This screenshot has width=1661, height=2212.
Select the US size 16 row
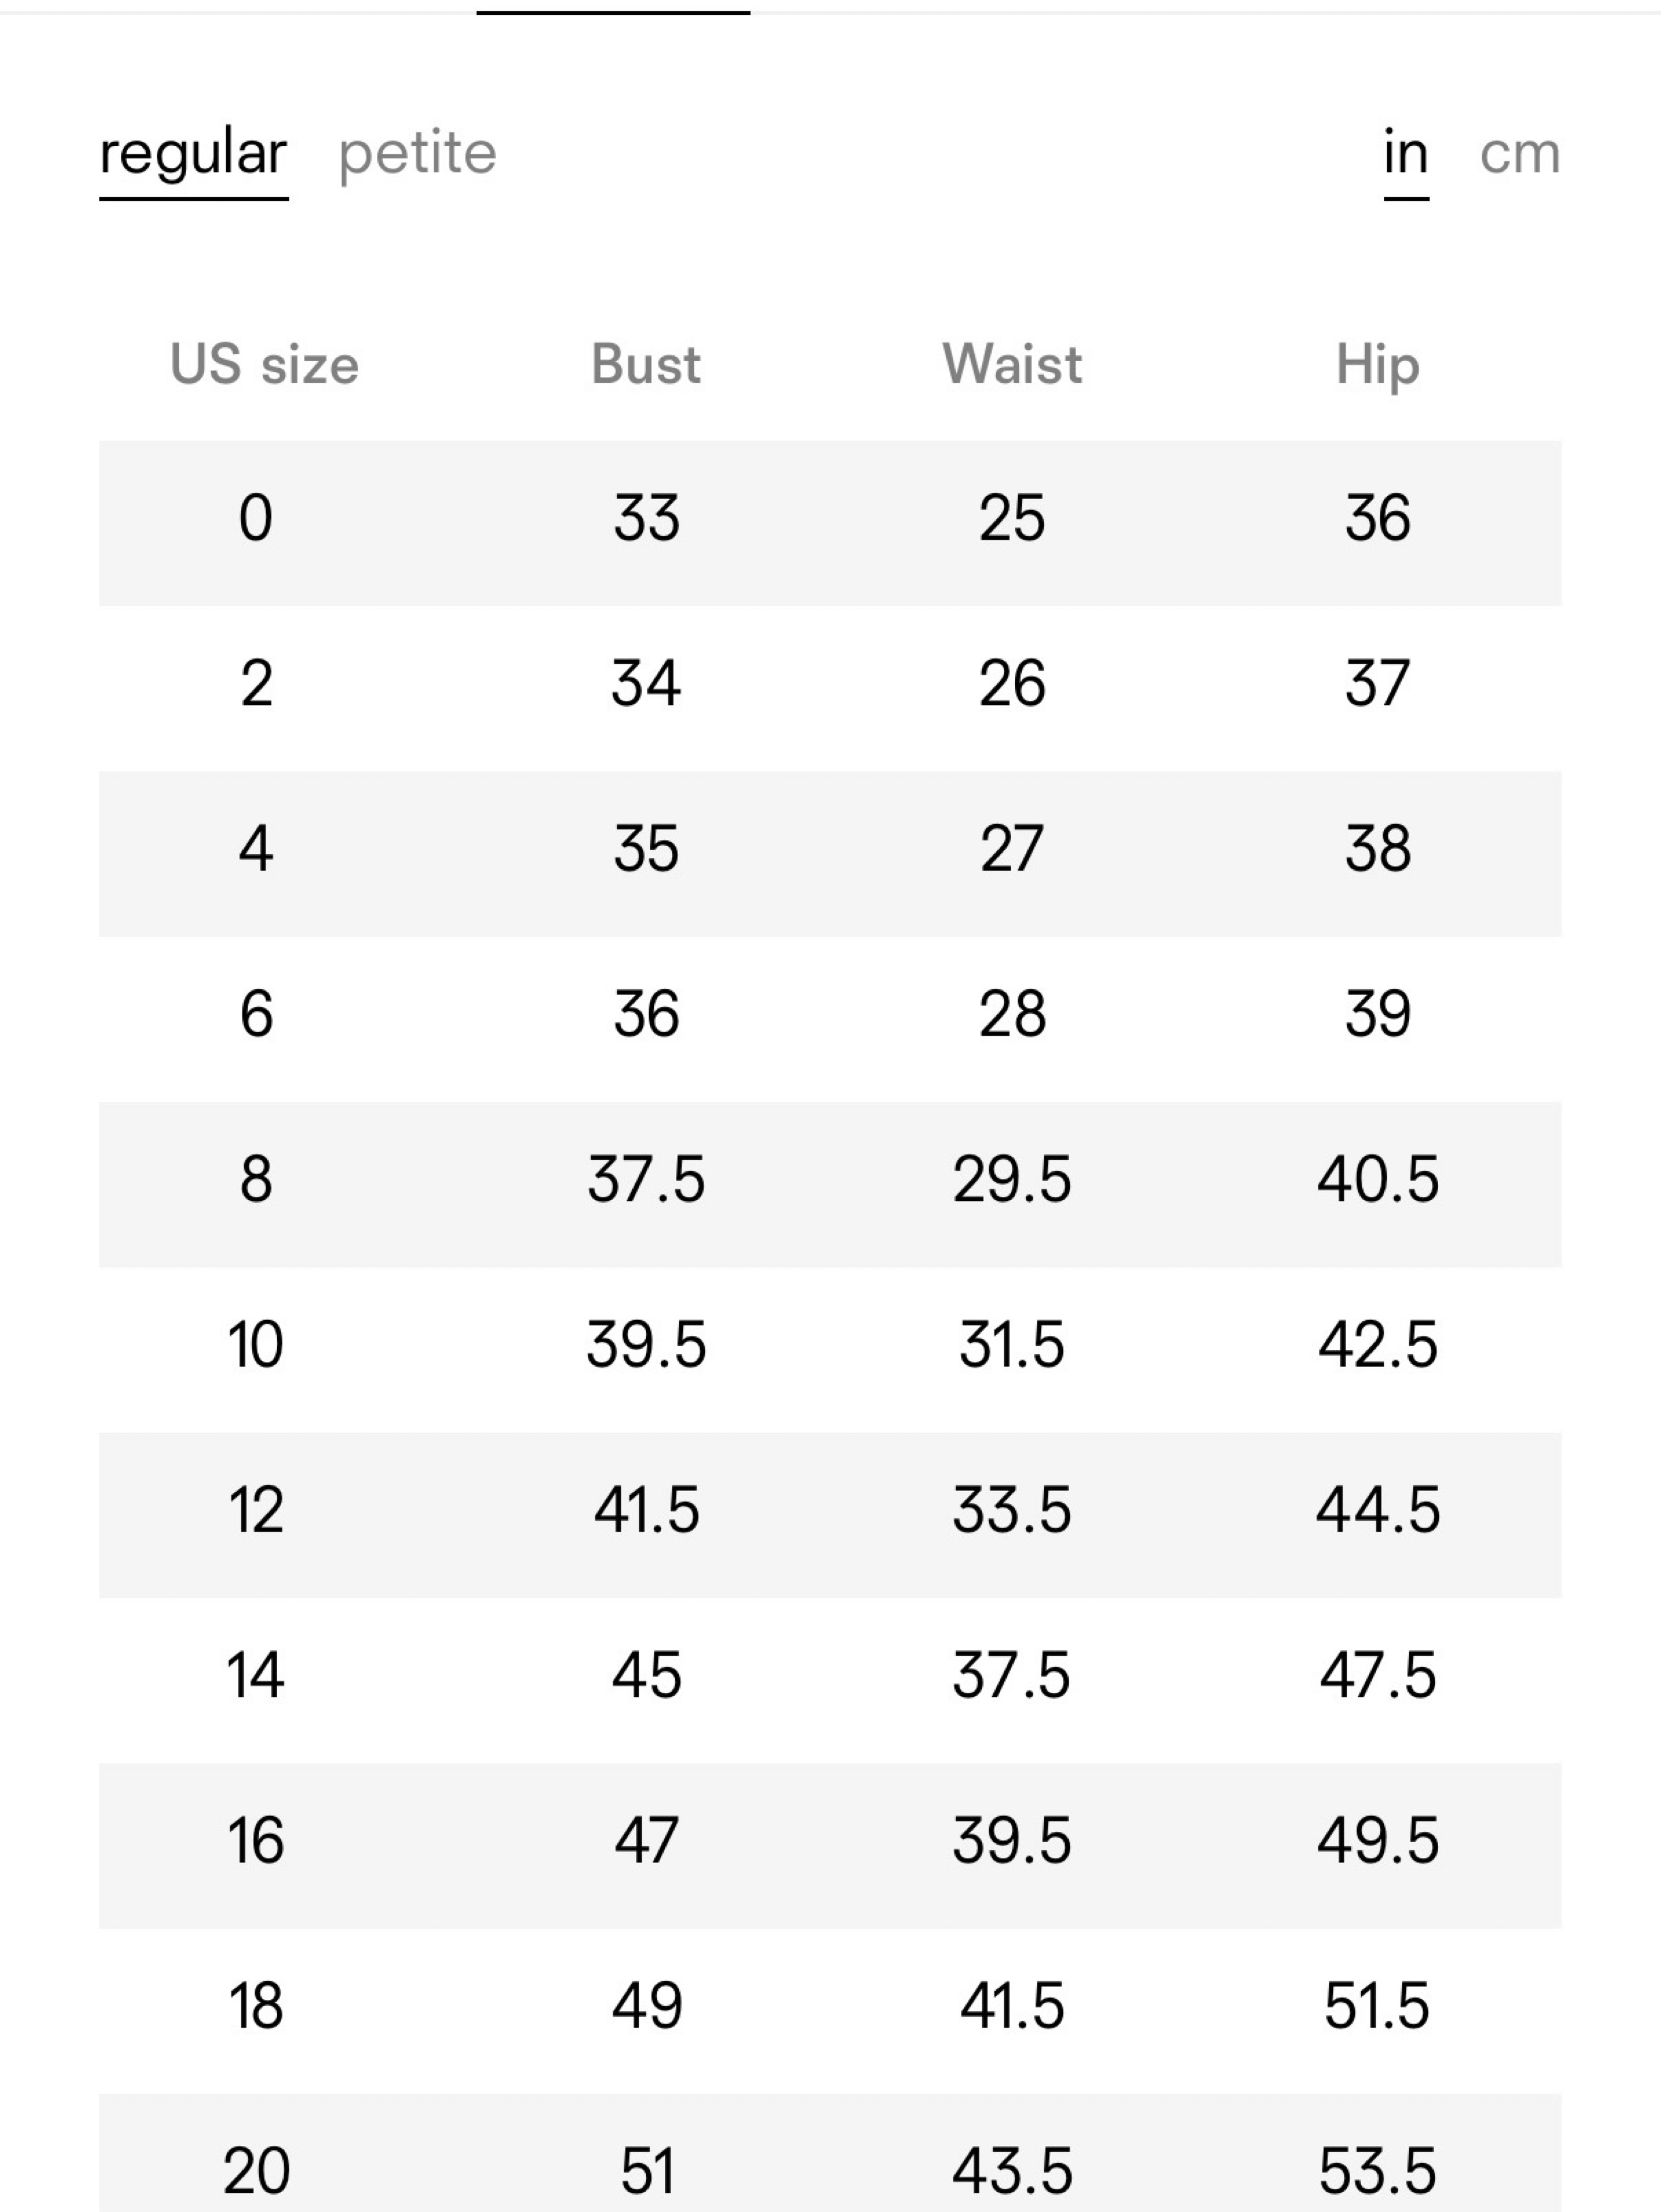[830, 1846]
